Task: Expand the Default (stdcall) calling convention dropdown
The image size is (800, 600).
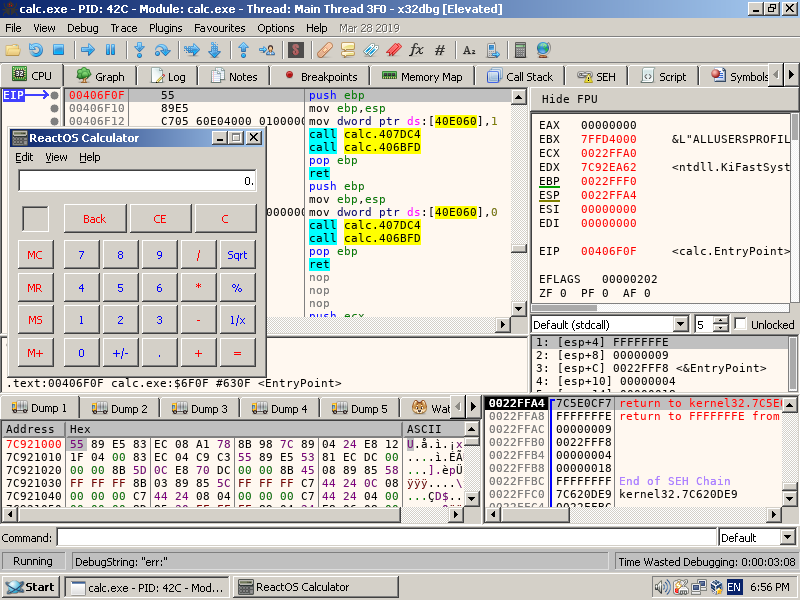Action: [681, 325]
